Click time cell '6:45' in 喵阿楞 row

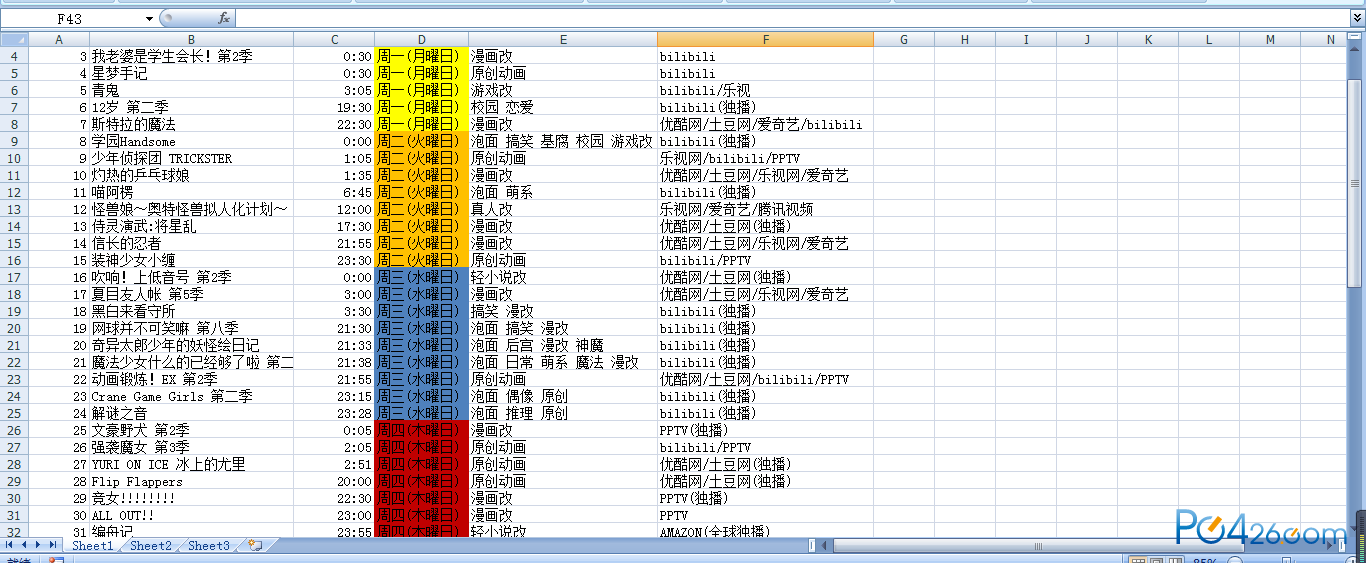click(x=334, y=193)
